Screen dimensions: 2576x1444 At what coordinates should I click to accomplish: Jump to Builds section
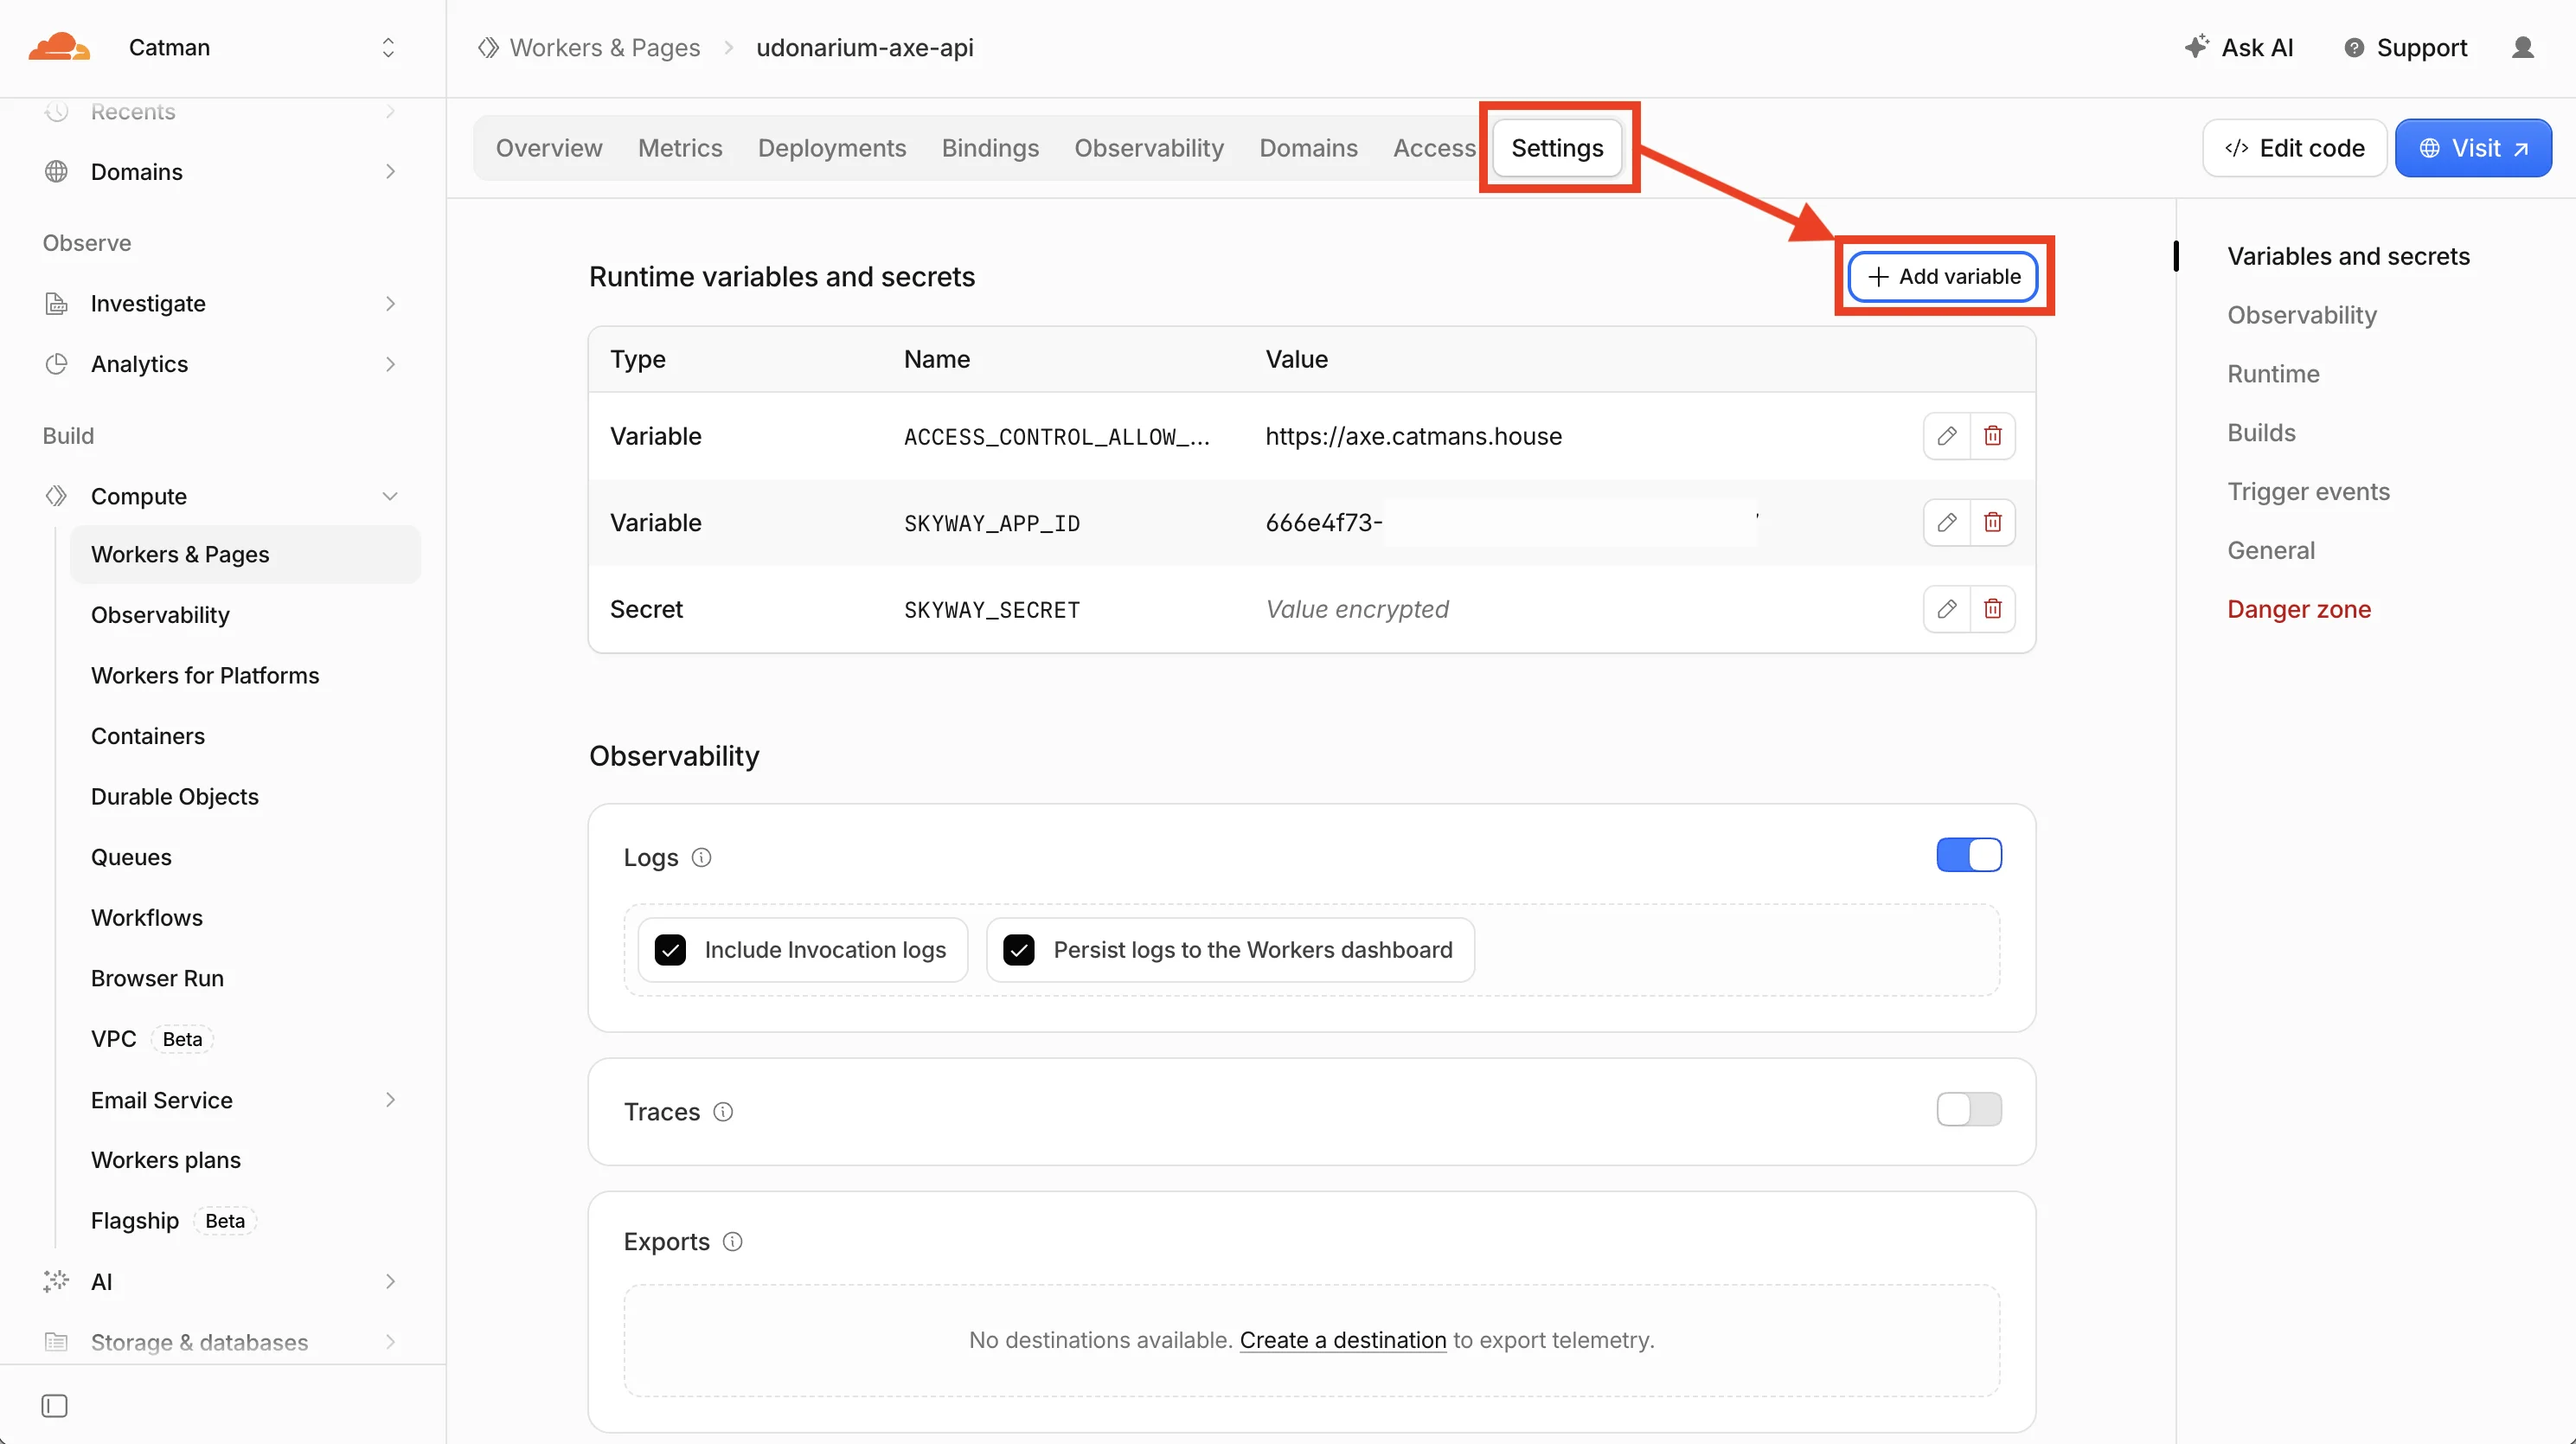[2261, 432]
